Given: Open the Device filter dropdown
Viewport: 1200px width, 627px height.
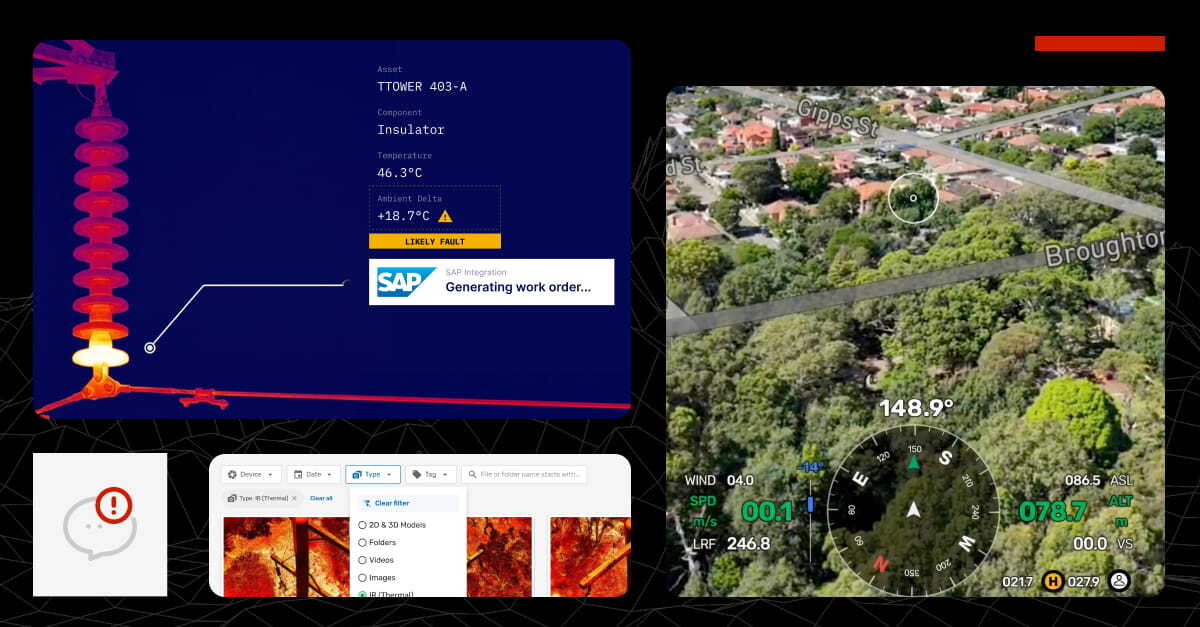Looking at the screenshot, I should click(x=251, y=475).
